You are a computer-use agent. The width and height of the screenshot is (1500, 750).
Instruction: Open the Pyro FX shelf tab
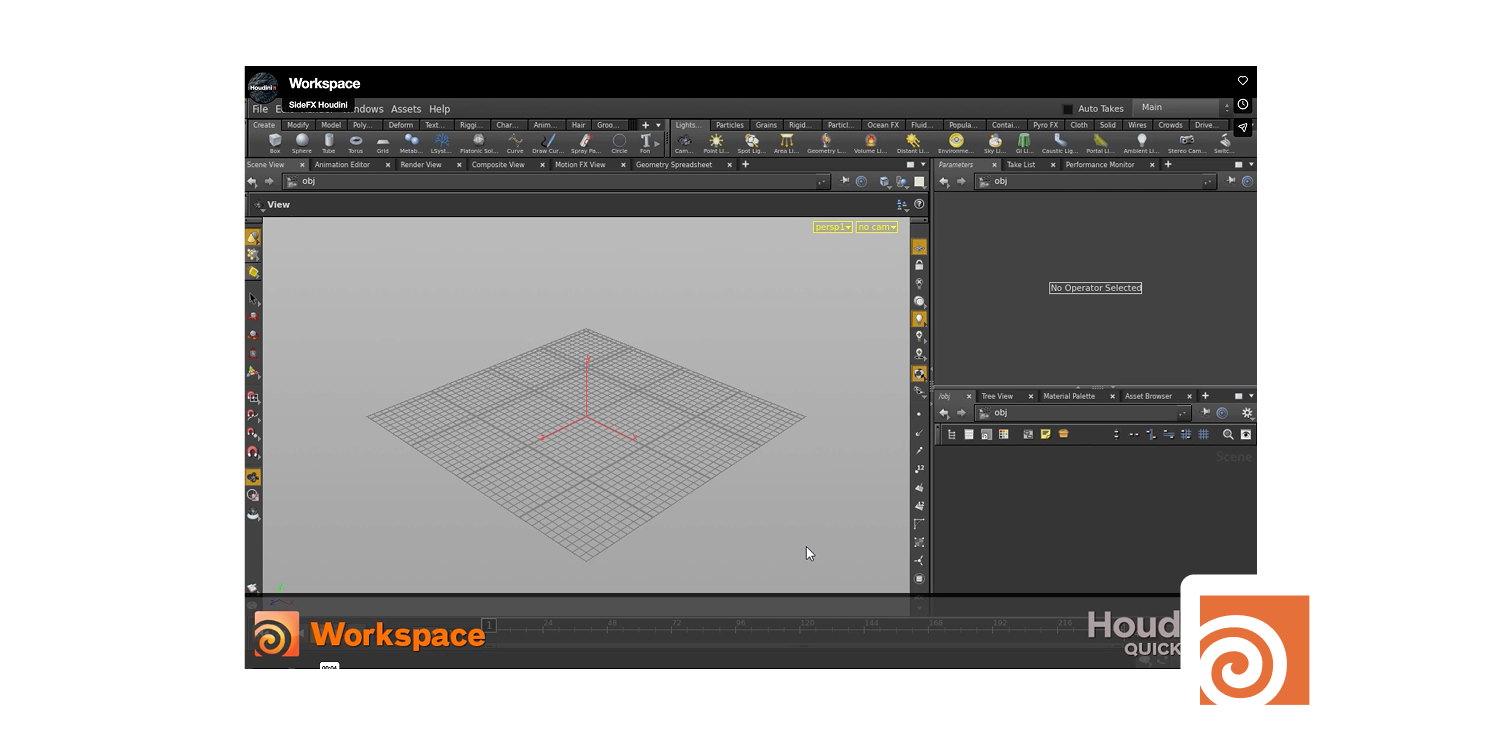[1046, 125]
